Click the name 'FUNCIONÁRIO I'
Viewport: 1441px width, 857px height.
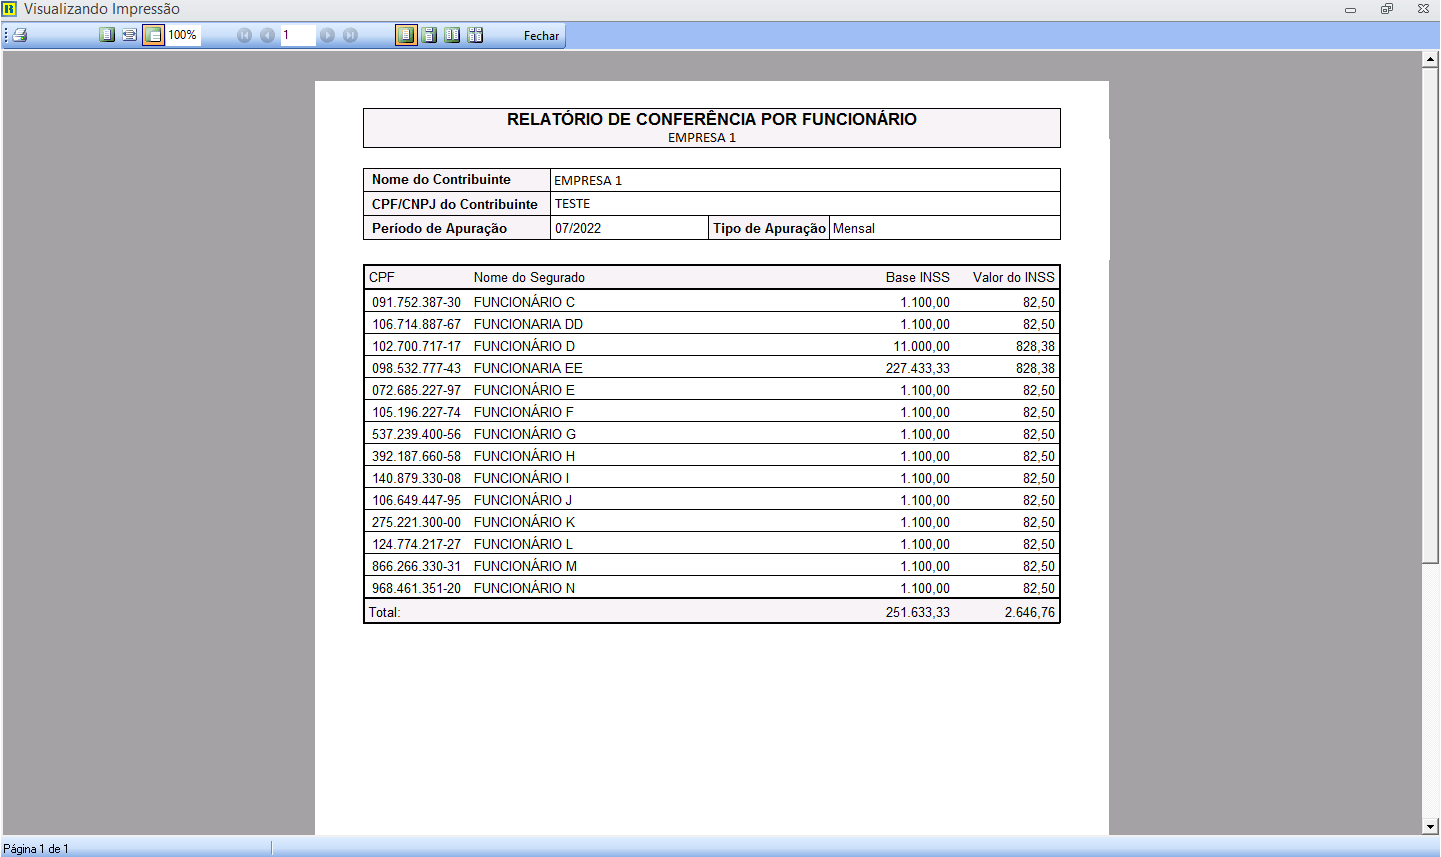point(521,478)
